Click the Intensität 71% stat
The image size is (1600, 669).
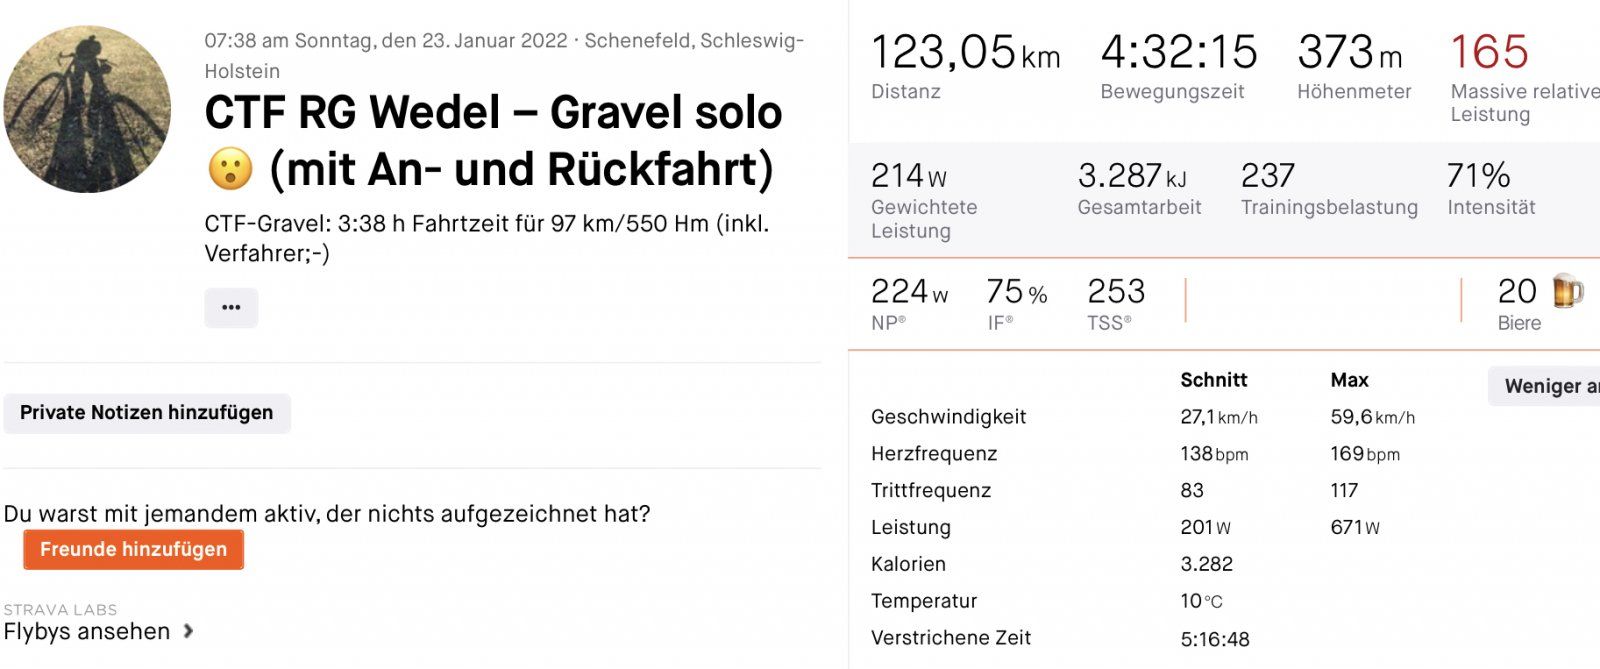(x=1491, y=189)
